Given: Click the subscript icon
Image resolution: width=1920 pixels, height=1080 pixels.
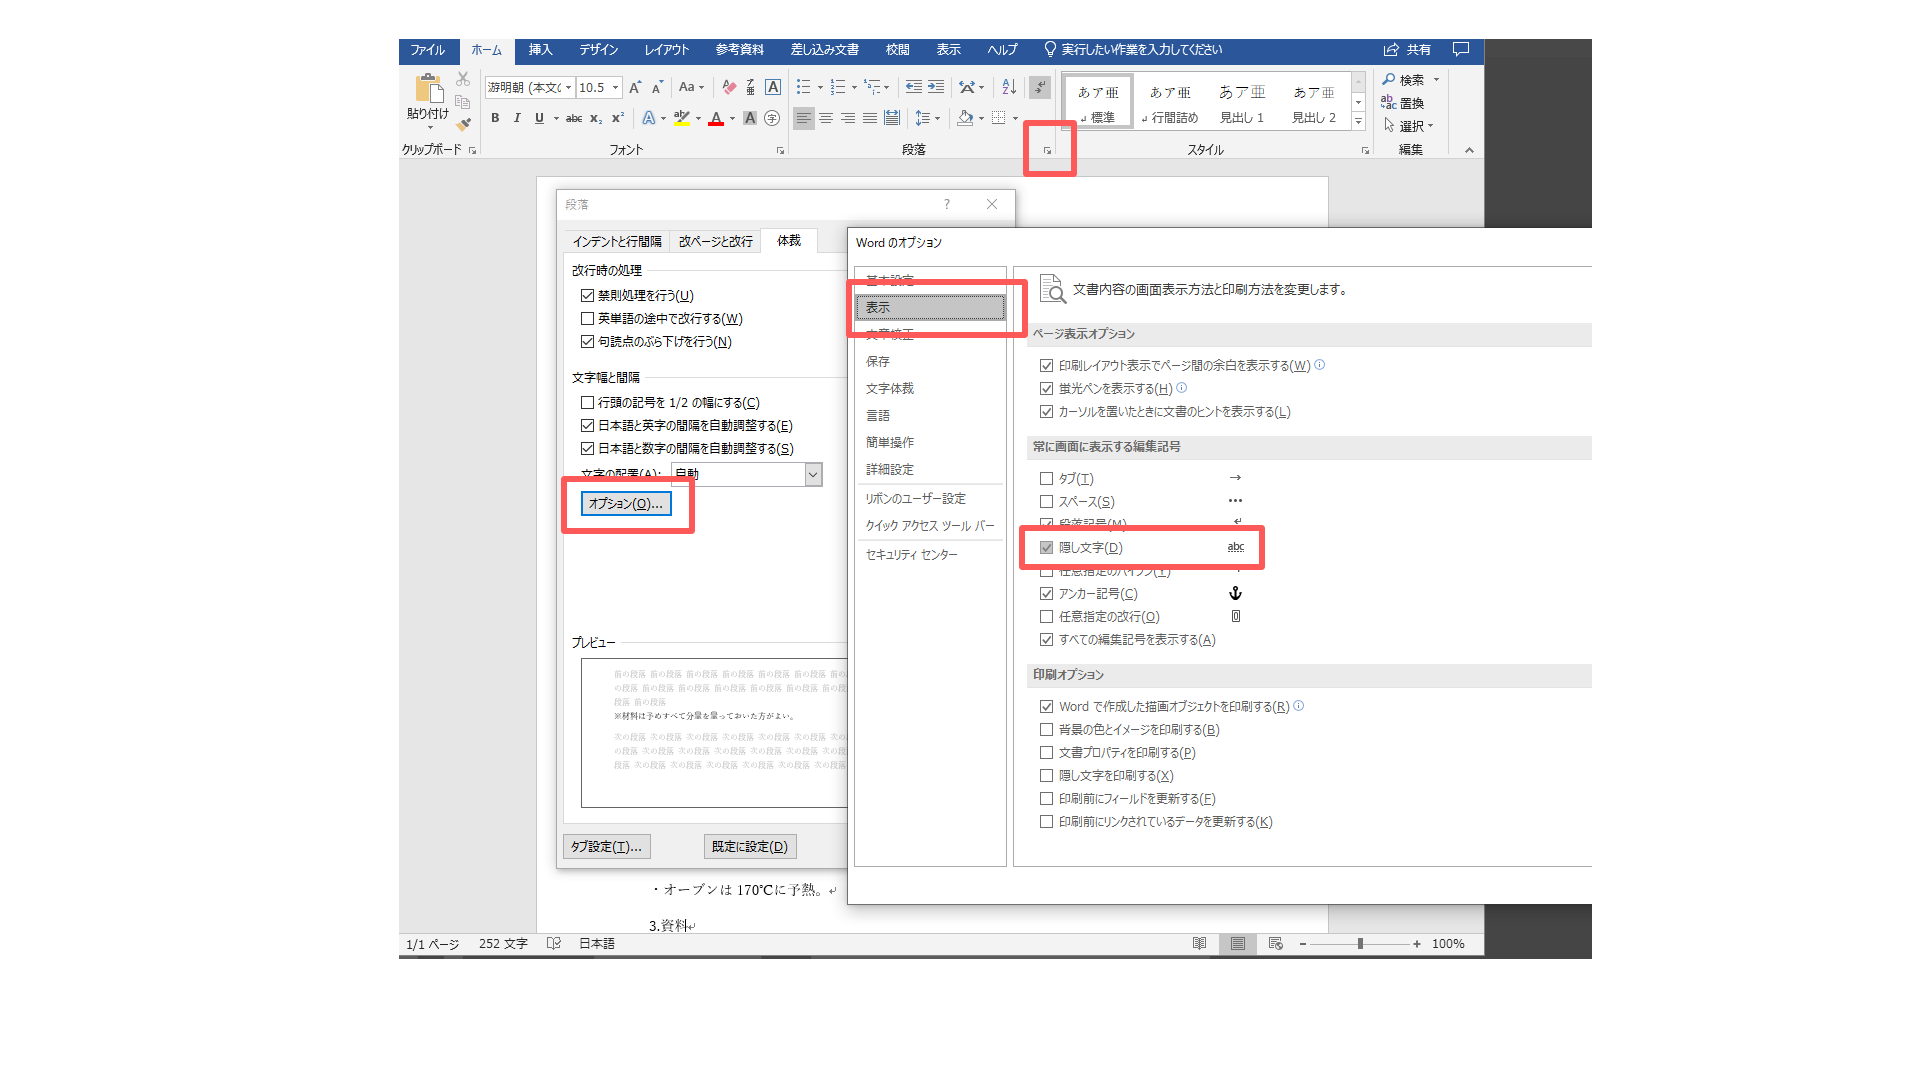Looking at the screenshot, I should point(595,118).
